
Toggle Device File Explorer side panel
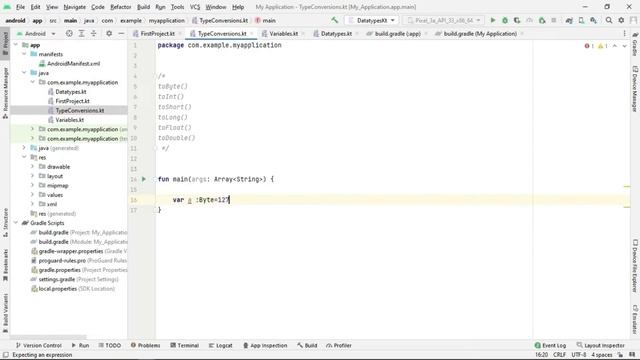[635, 266]
